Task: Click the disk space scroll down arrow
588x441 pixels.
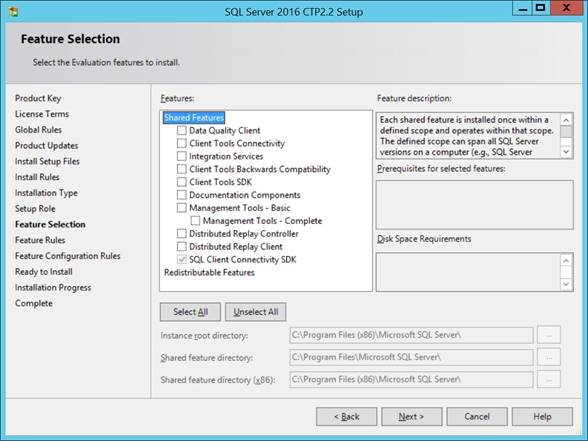Action: [x=566, y=284]
